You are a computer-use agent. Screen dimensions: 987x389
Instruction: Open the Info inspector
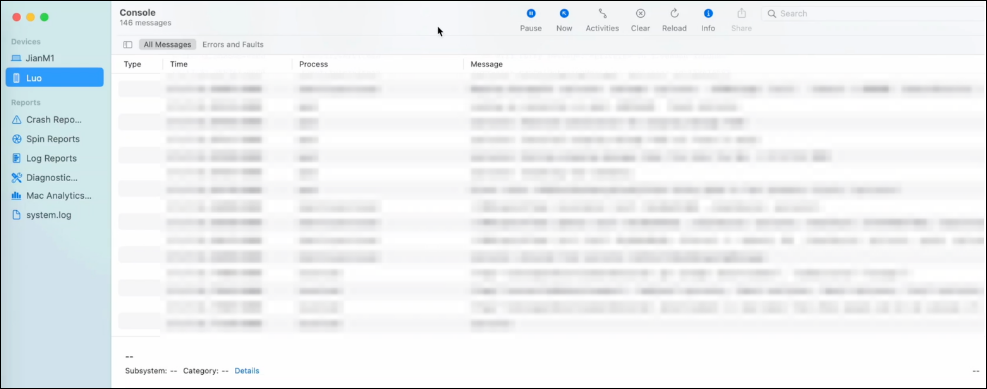point(708,20)
